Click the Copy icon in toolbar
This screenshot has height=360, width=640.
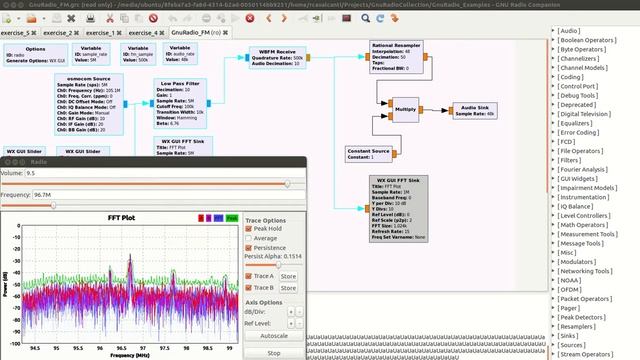(x=124, y=18)
